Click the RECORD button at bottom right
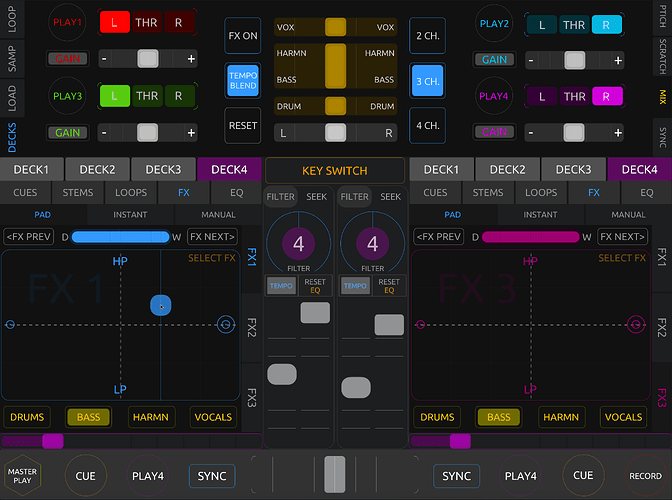The height and width of the screenshot is (500, 672). pos(645,476)
